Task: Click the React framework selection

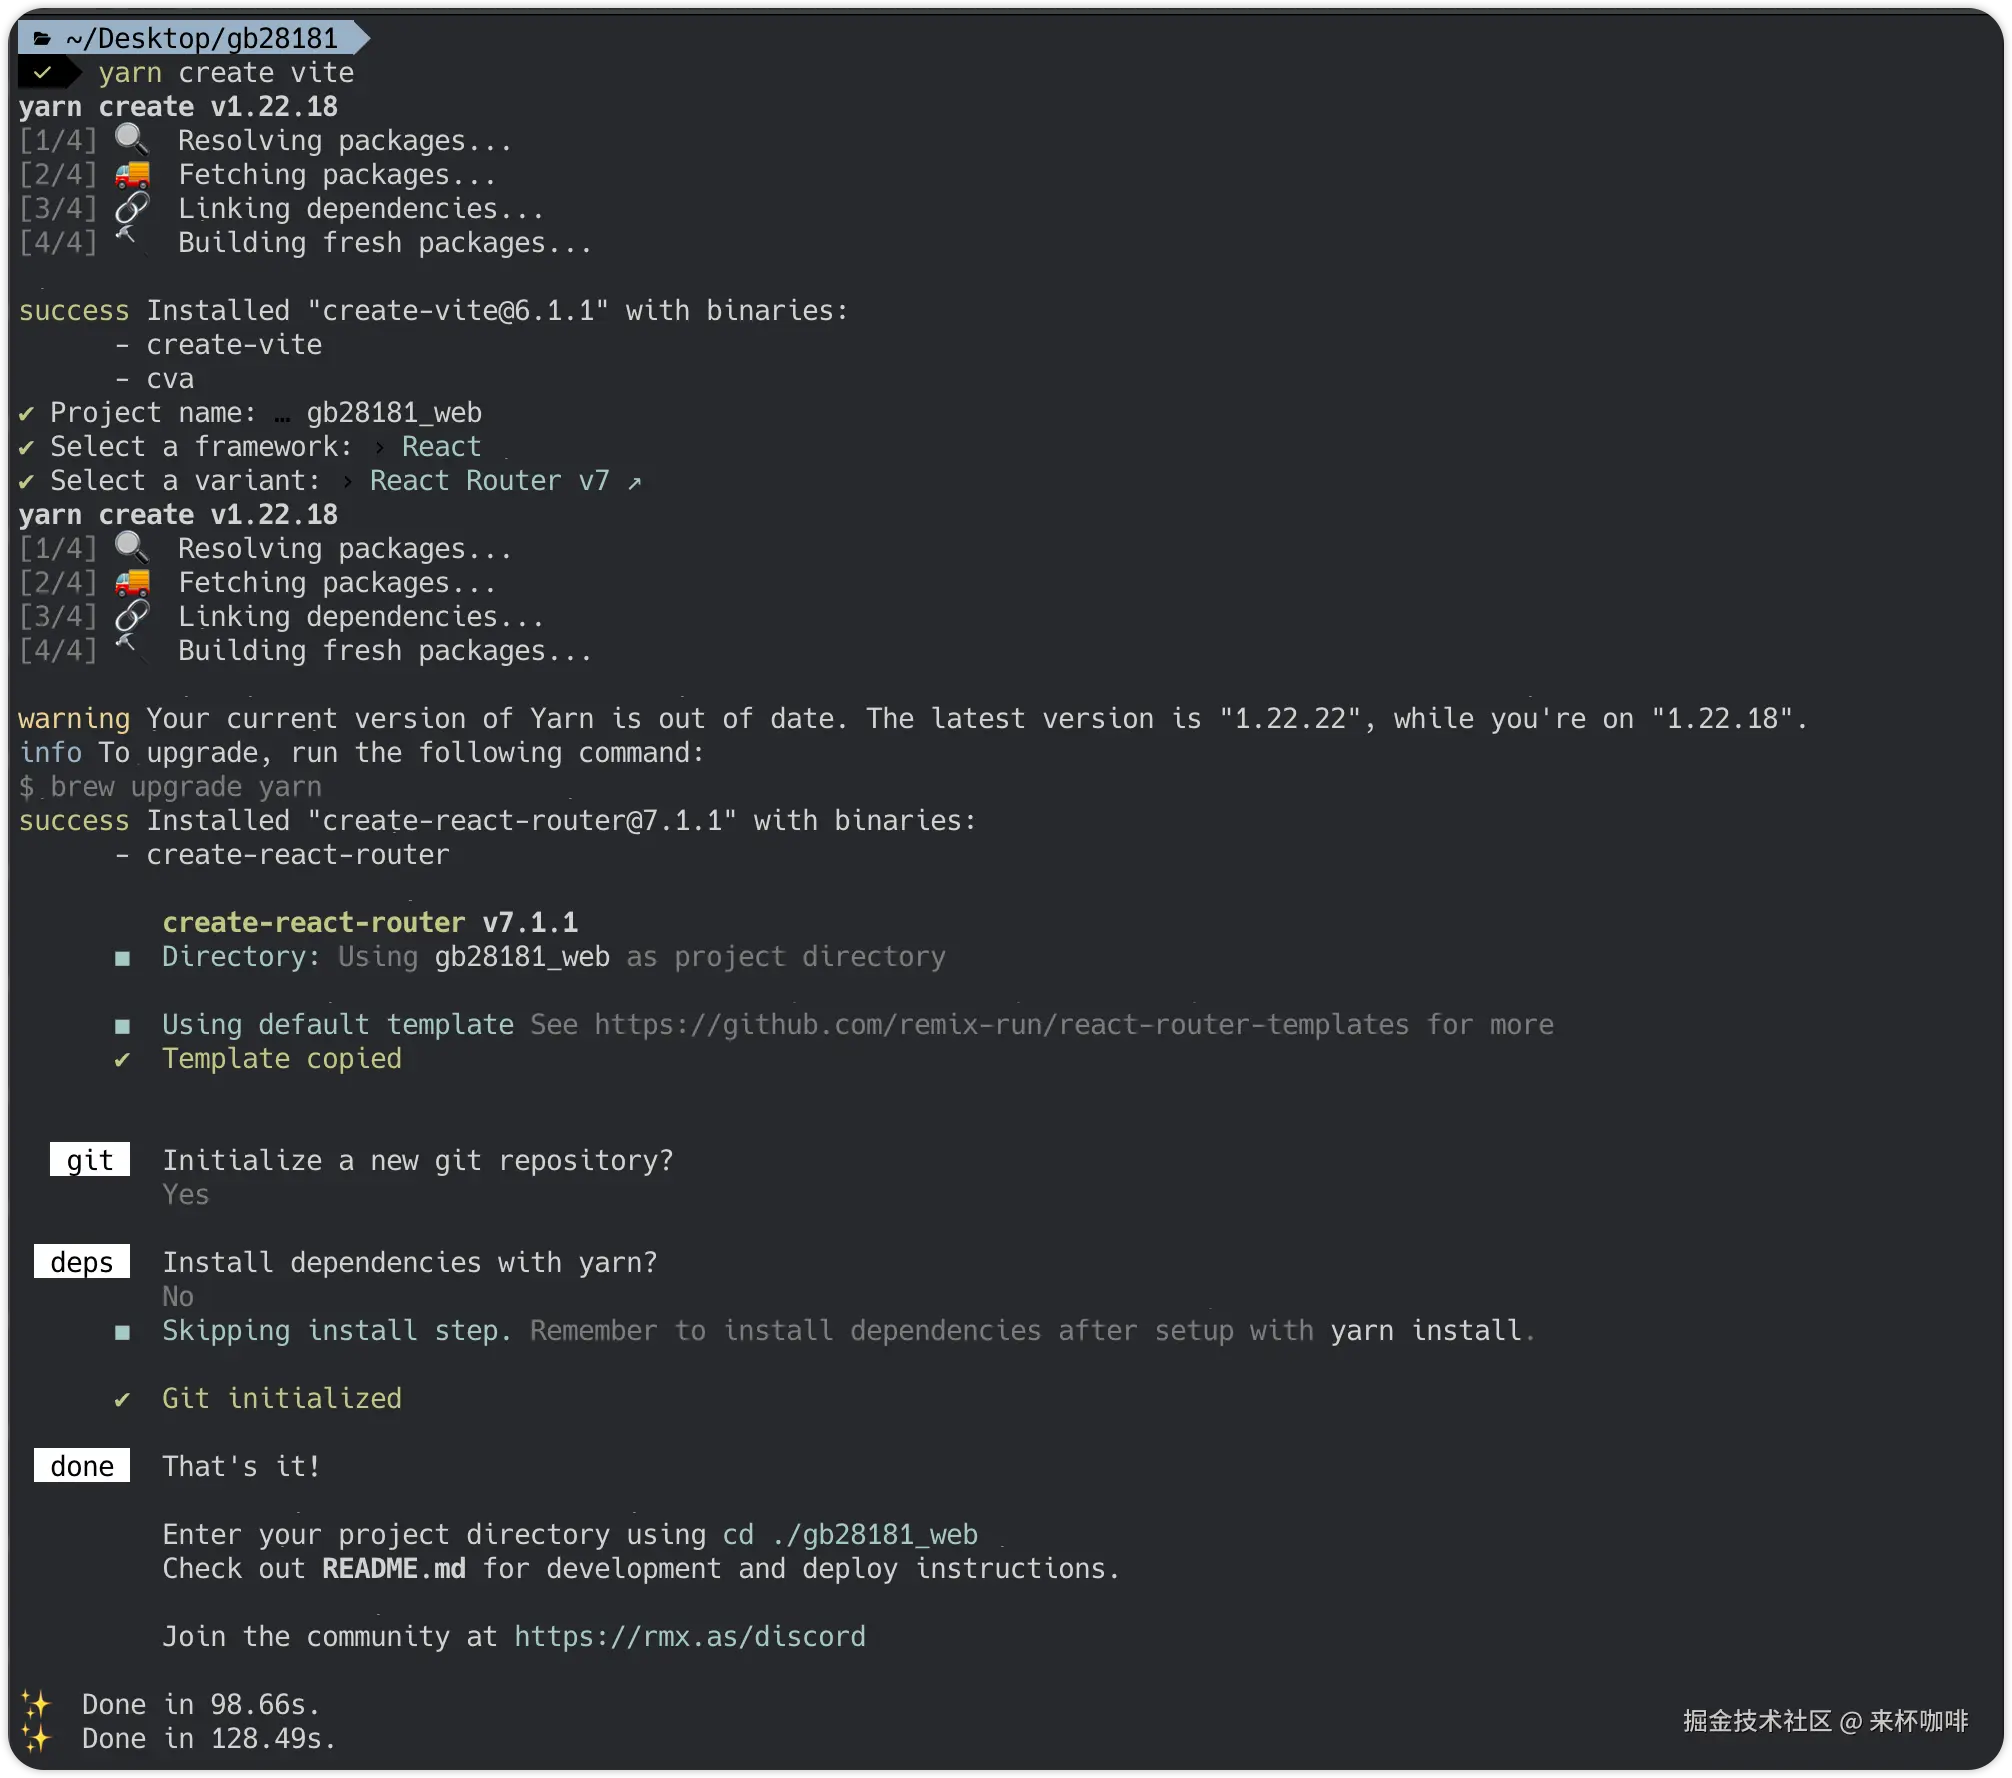Action: 441,447
